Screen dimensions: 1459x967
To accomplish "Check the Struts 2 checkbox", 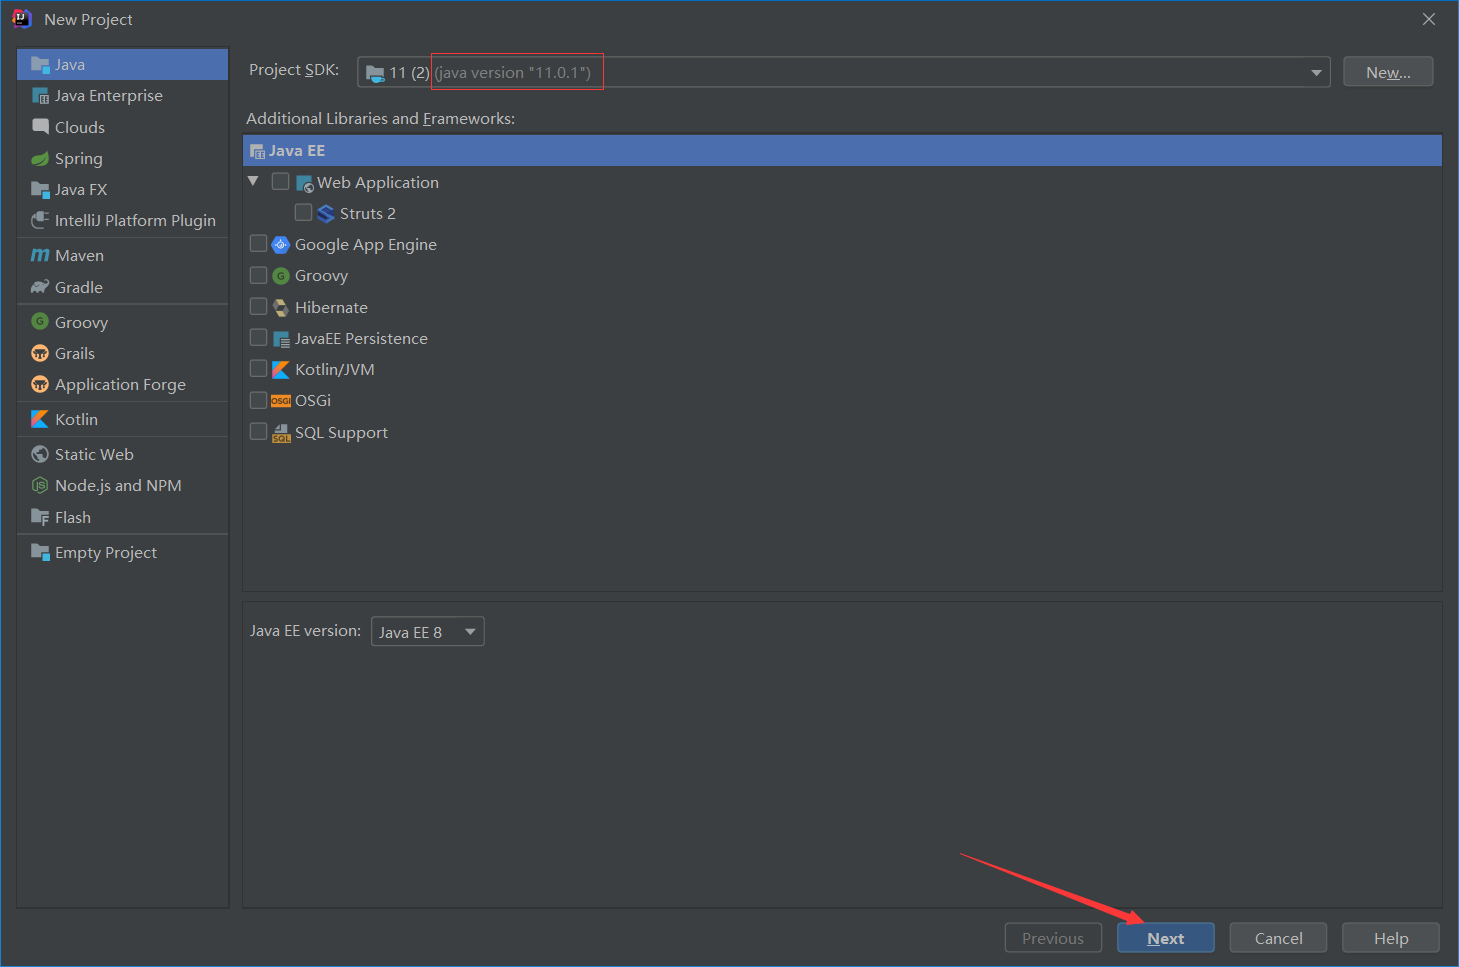I will point(304,212).
